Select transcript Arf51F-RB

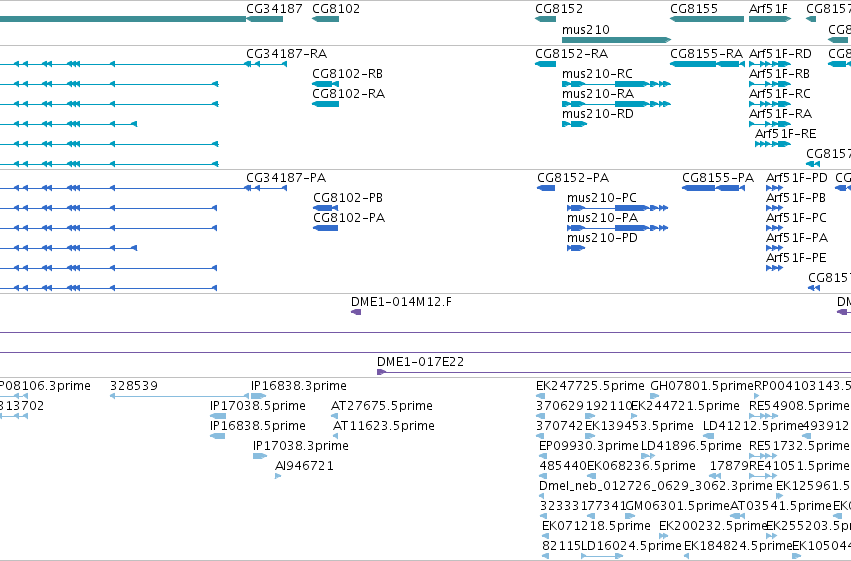pyautogui.click(x=779, y=74)
